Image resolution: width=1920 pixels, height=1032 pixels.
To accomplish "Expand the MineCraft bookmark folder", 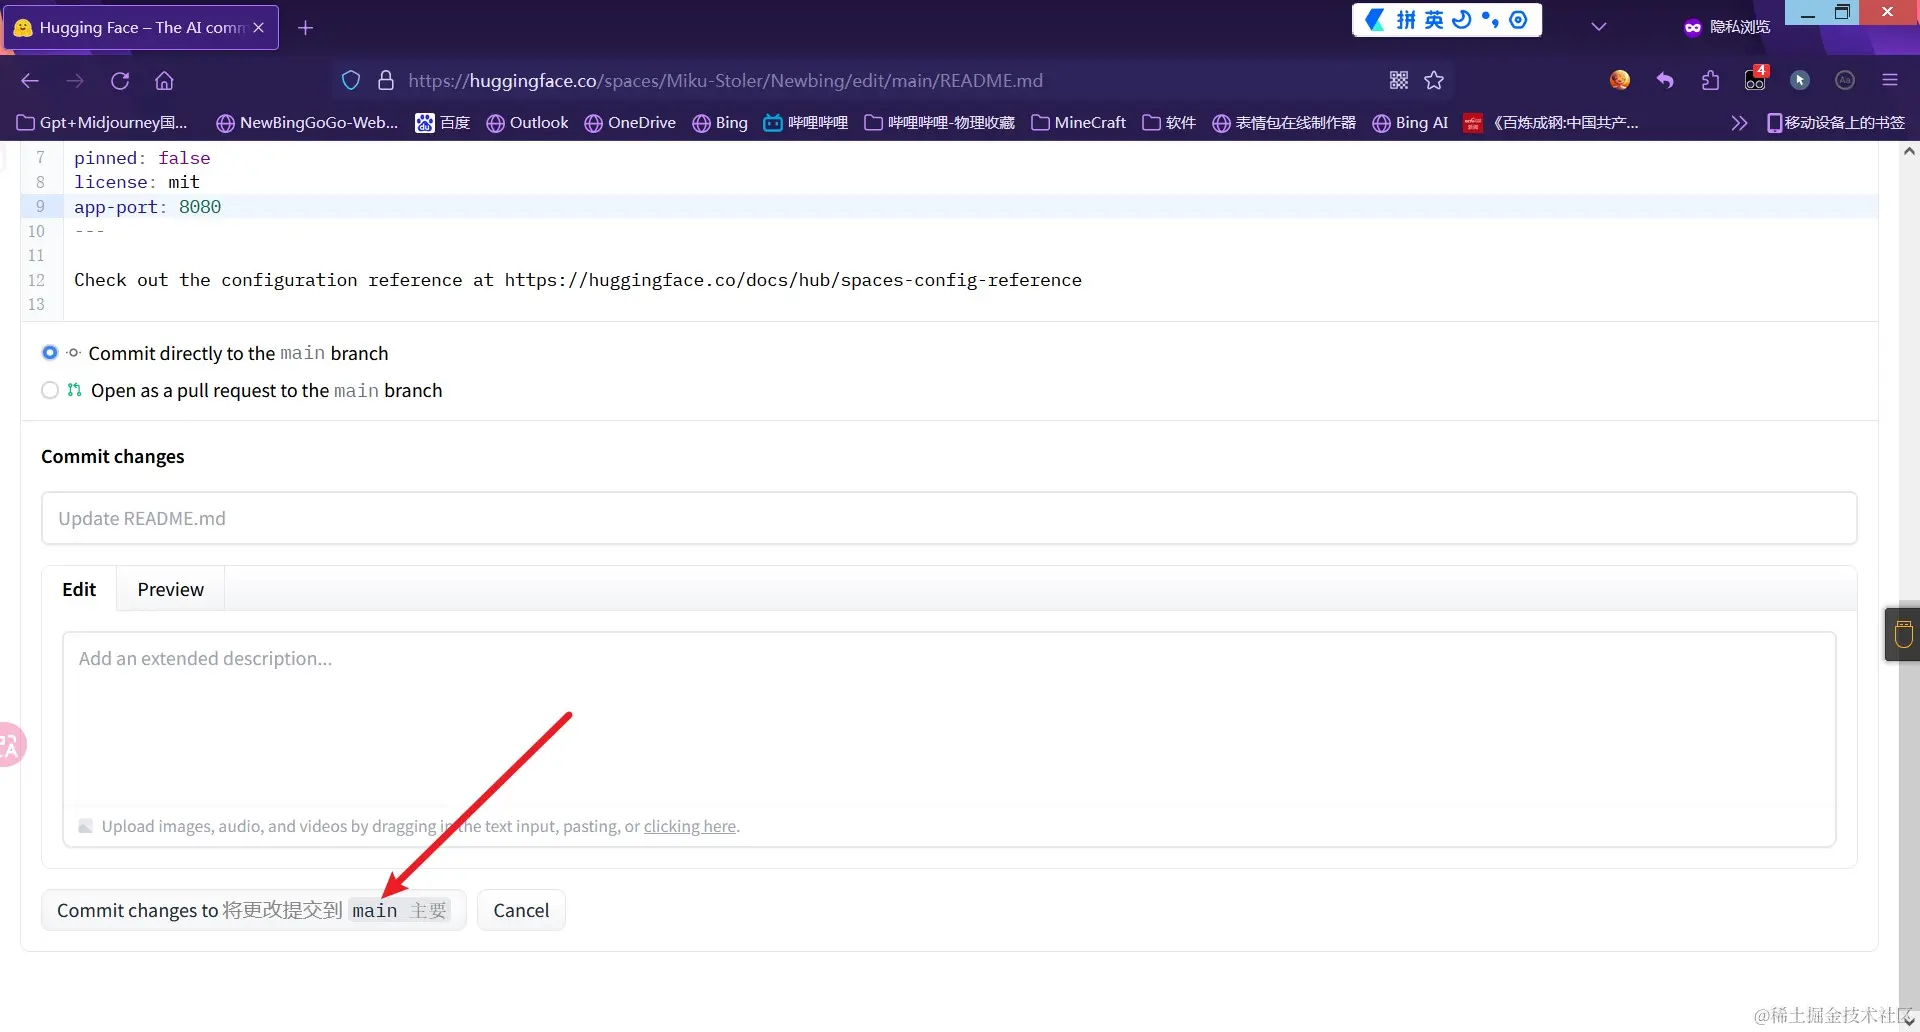I will pyautogui.click(x=1078, y=123).
